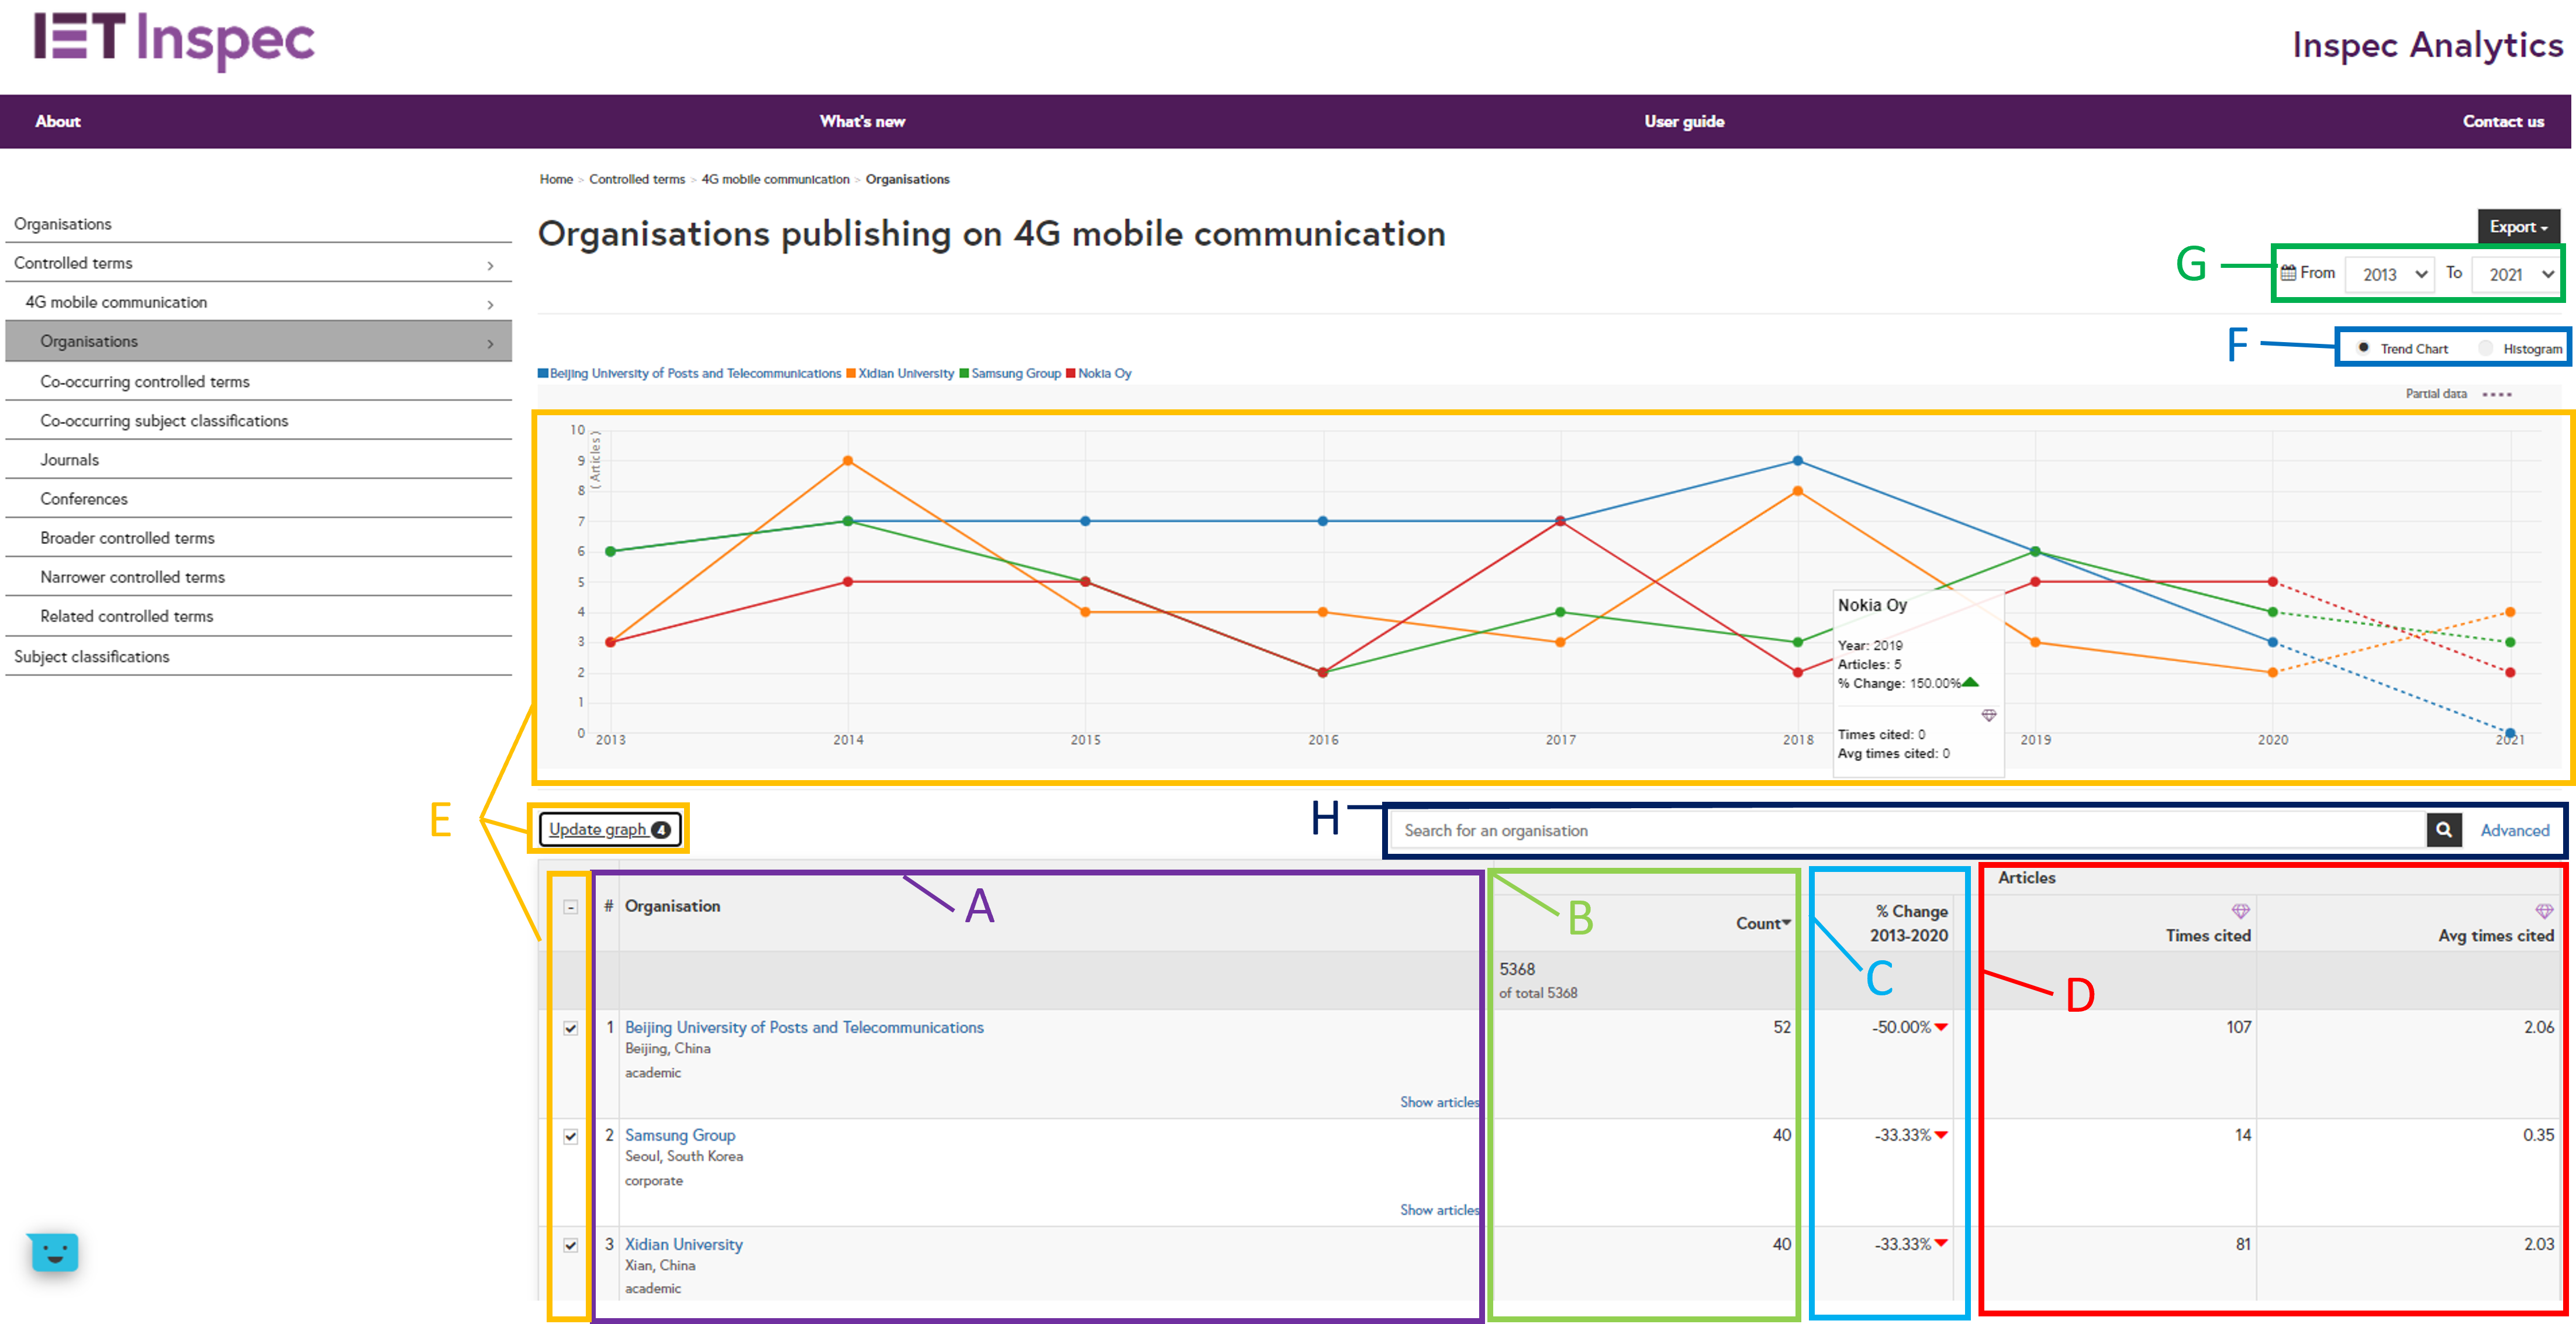This screenshot has width=2576, height=1324.
Task: Go to What's new in navigation bar
Action: coord(862,121)
